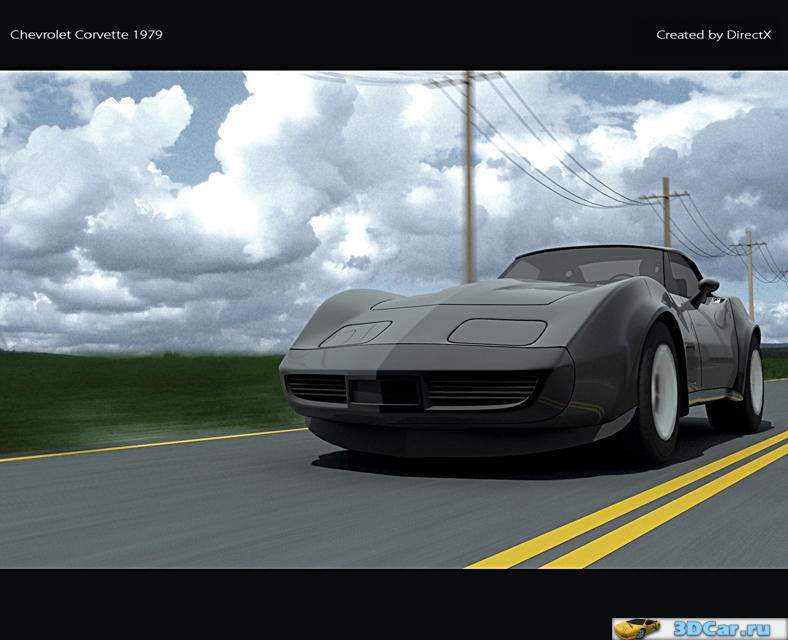Open the 3DCar.ru site link

click(x=722, y=629)
